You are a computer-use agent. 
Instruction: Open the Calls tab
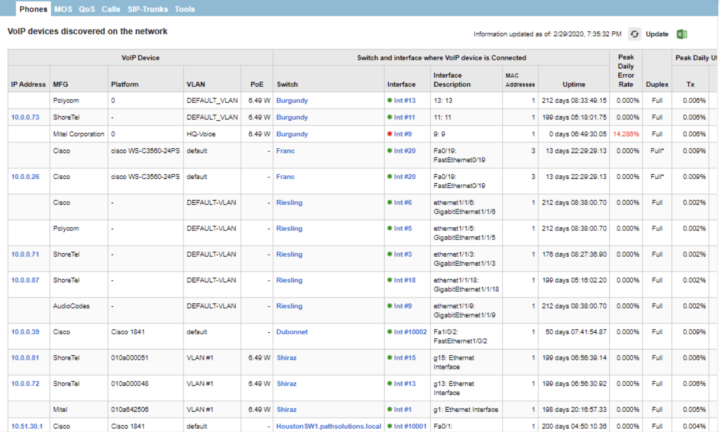(x=111, y=9)
